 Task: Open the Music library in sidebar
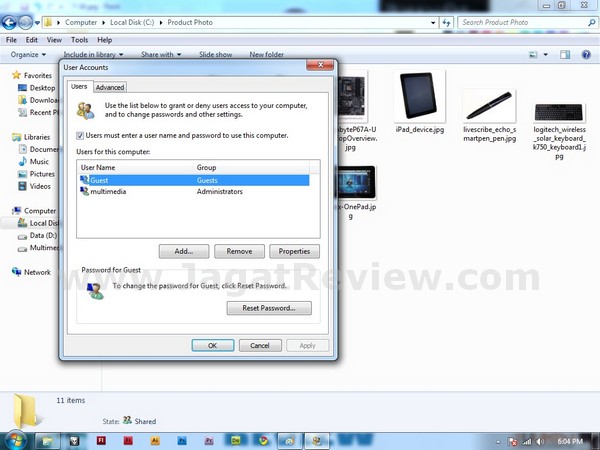click(x=38, y=161)
